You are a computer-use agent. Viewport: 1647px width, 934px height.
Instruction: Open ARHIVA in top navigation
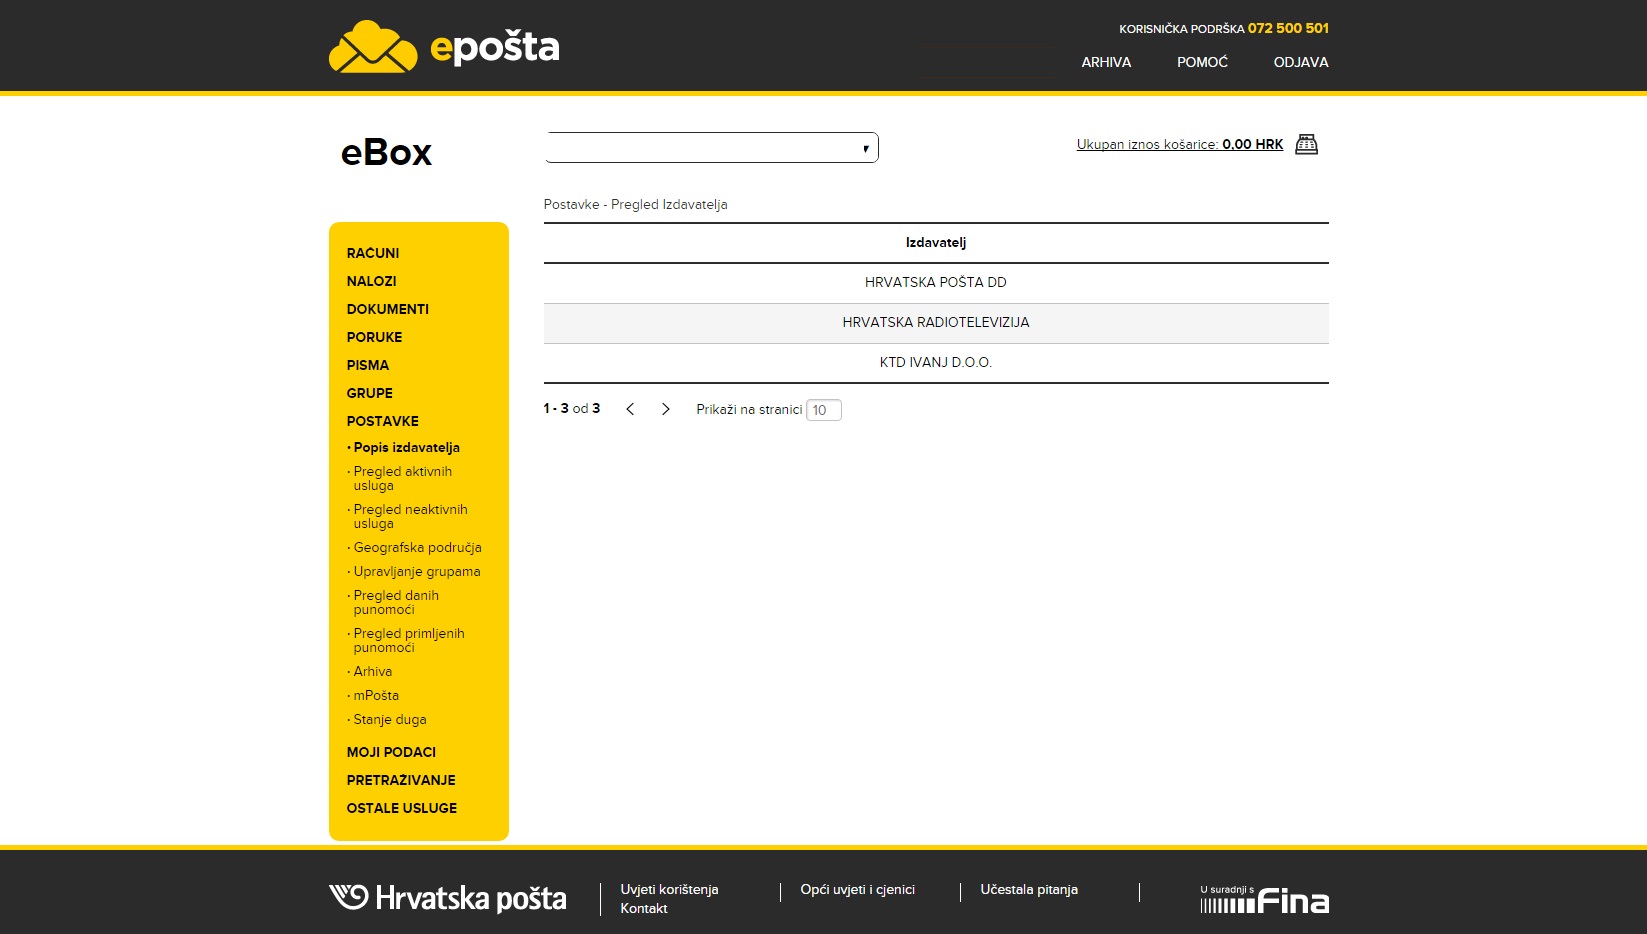tap(1106, 62)
